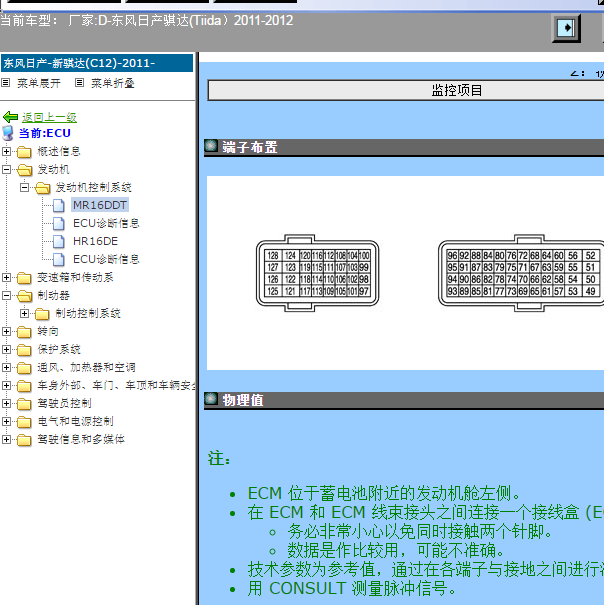The width and height of the screenshot is (604, 605).
Task: Click the 制动控制系统 folder icon
Action: 42,314
